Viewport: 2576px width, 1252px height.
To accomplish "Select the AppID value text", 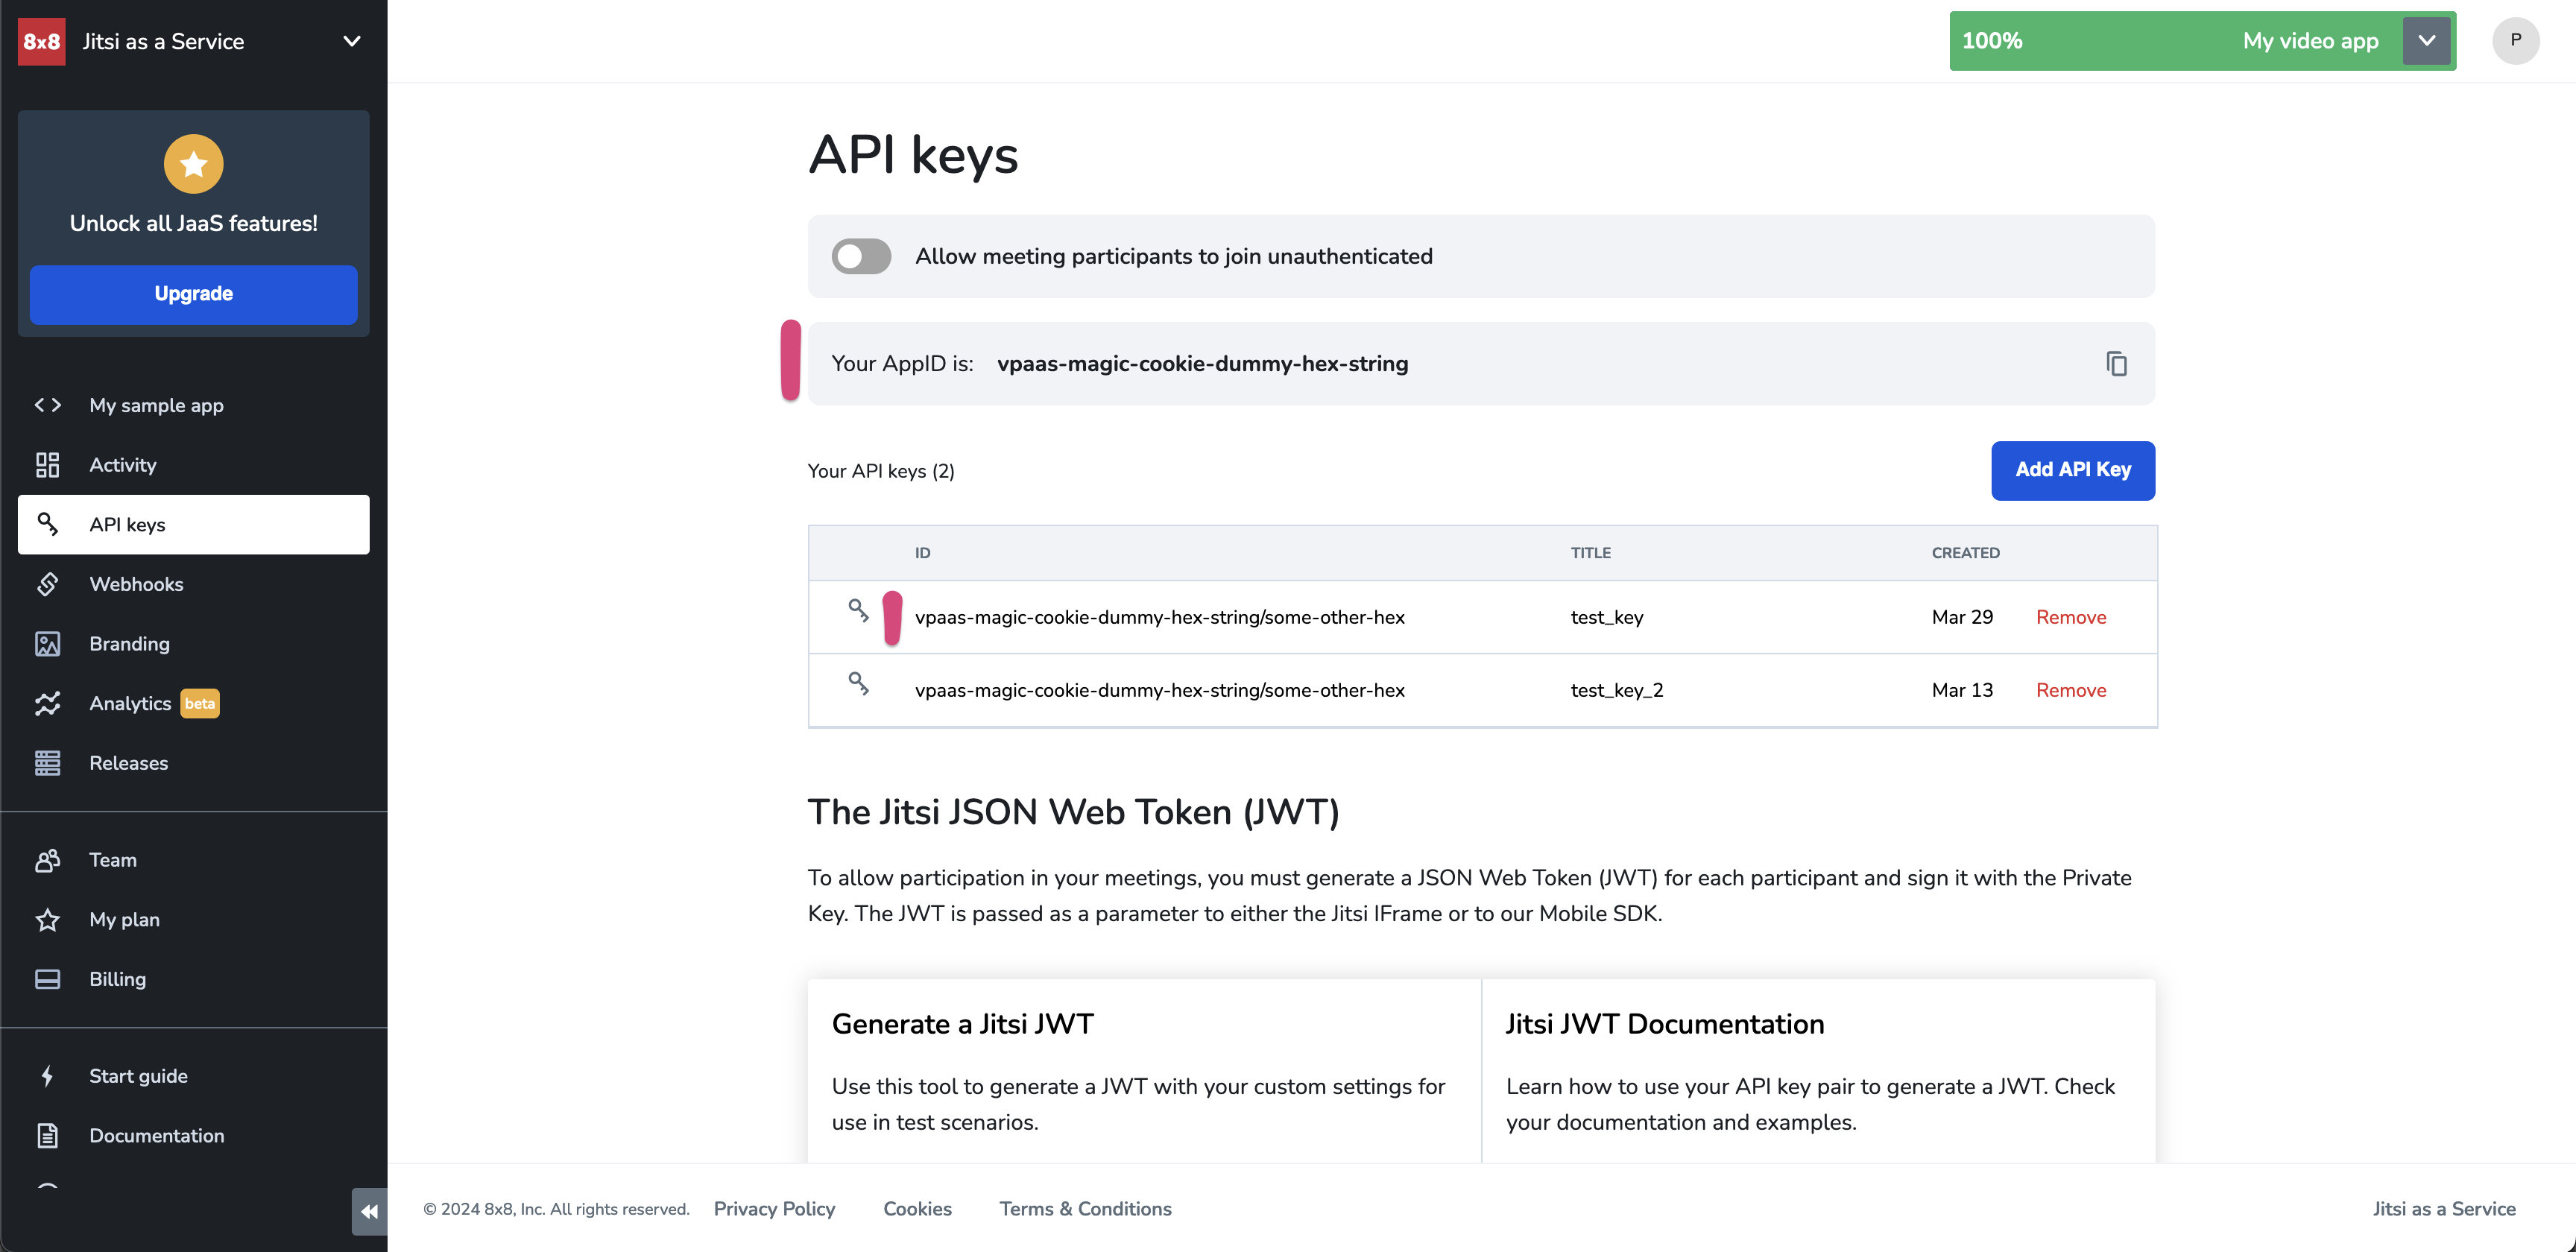I will click(x=1202, y=364).
